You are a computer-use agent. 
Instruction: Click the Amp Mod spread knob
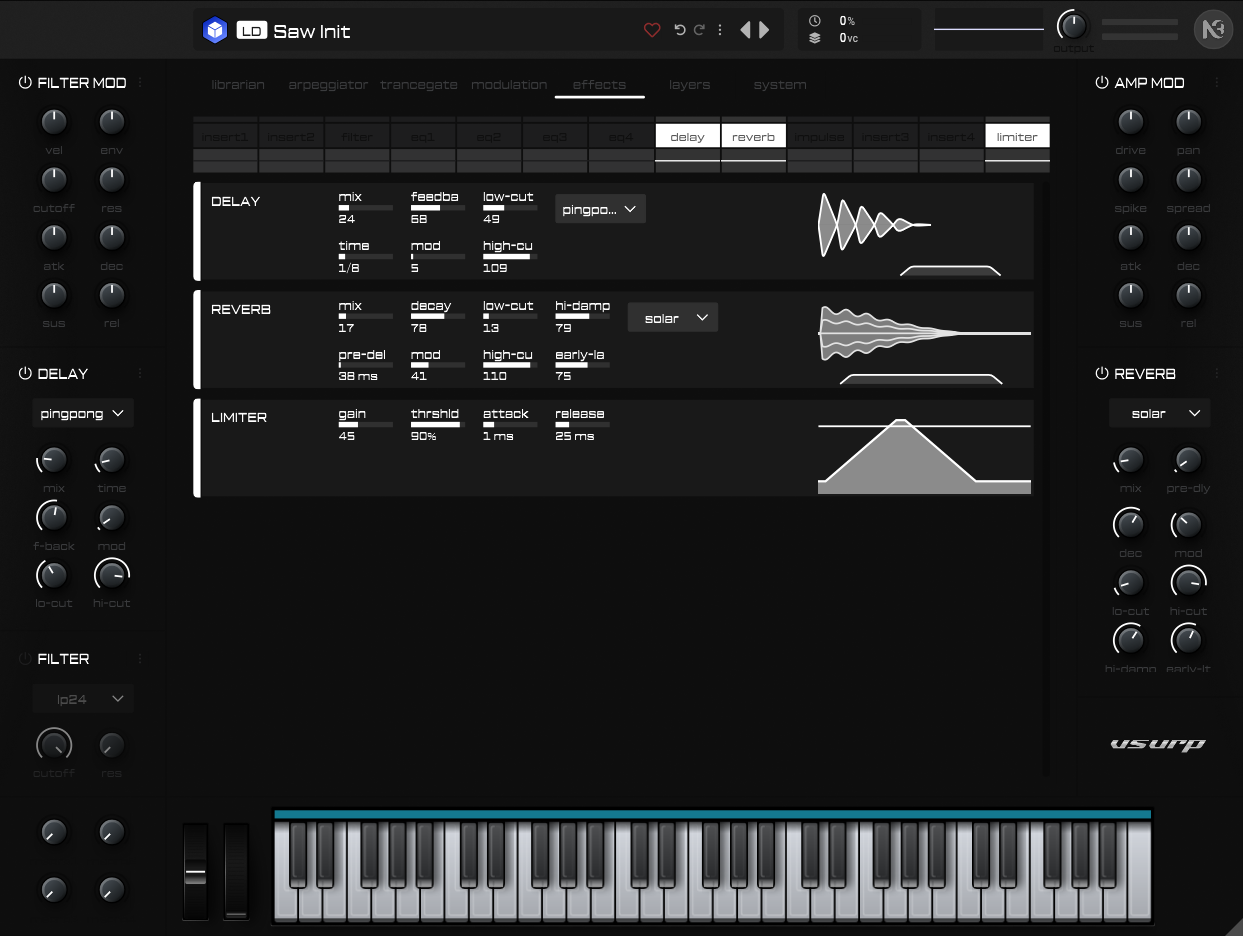(1189, 180)
